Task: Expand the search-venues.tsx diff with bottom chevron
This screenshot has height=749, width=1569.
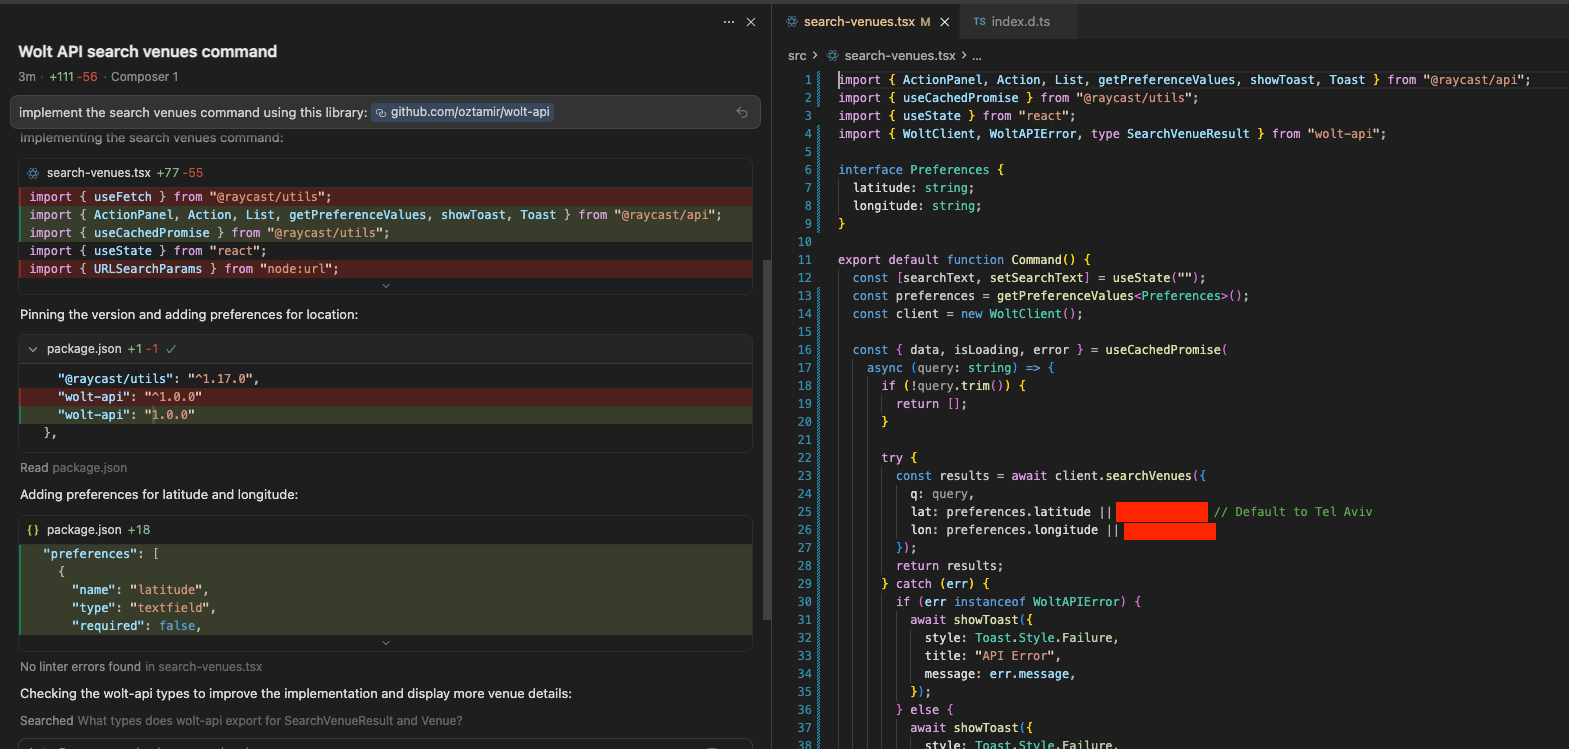Action: (386, 286)
